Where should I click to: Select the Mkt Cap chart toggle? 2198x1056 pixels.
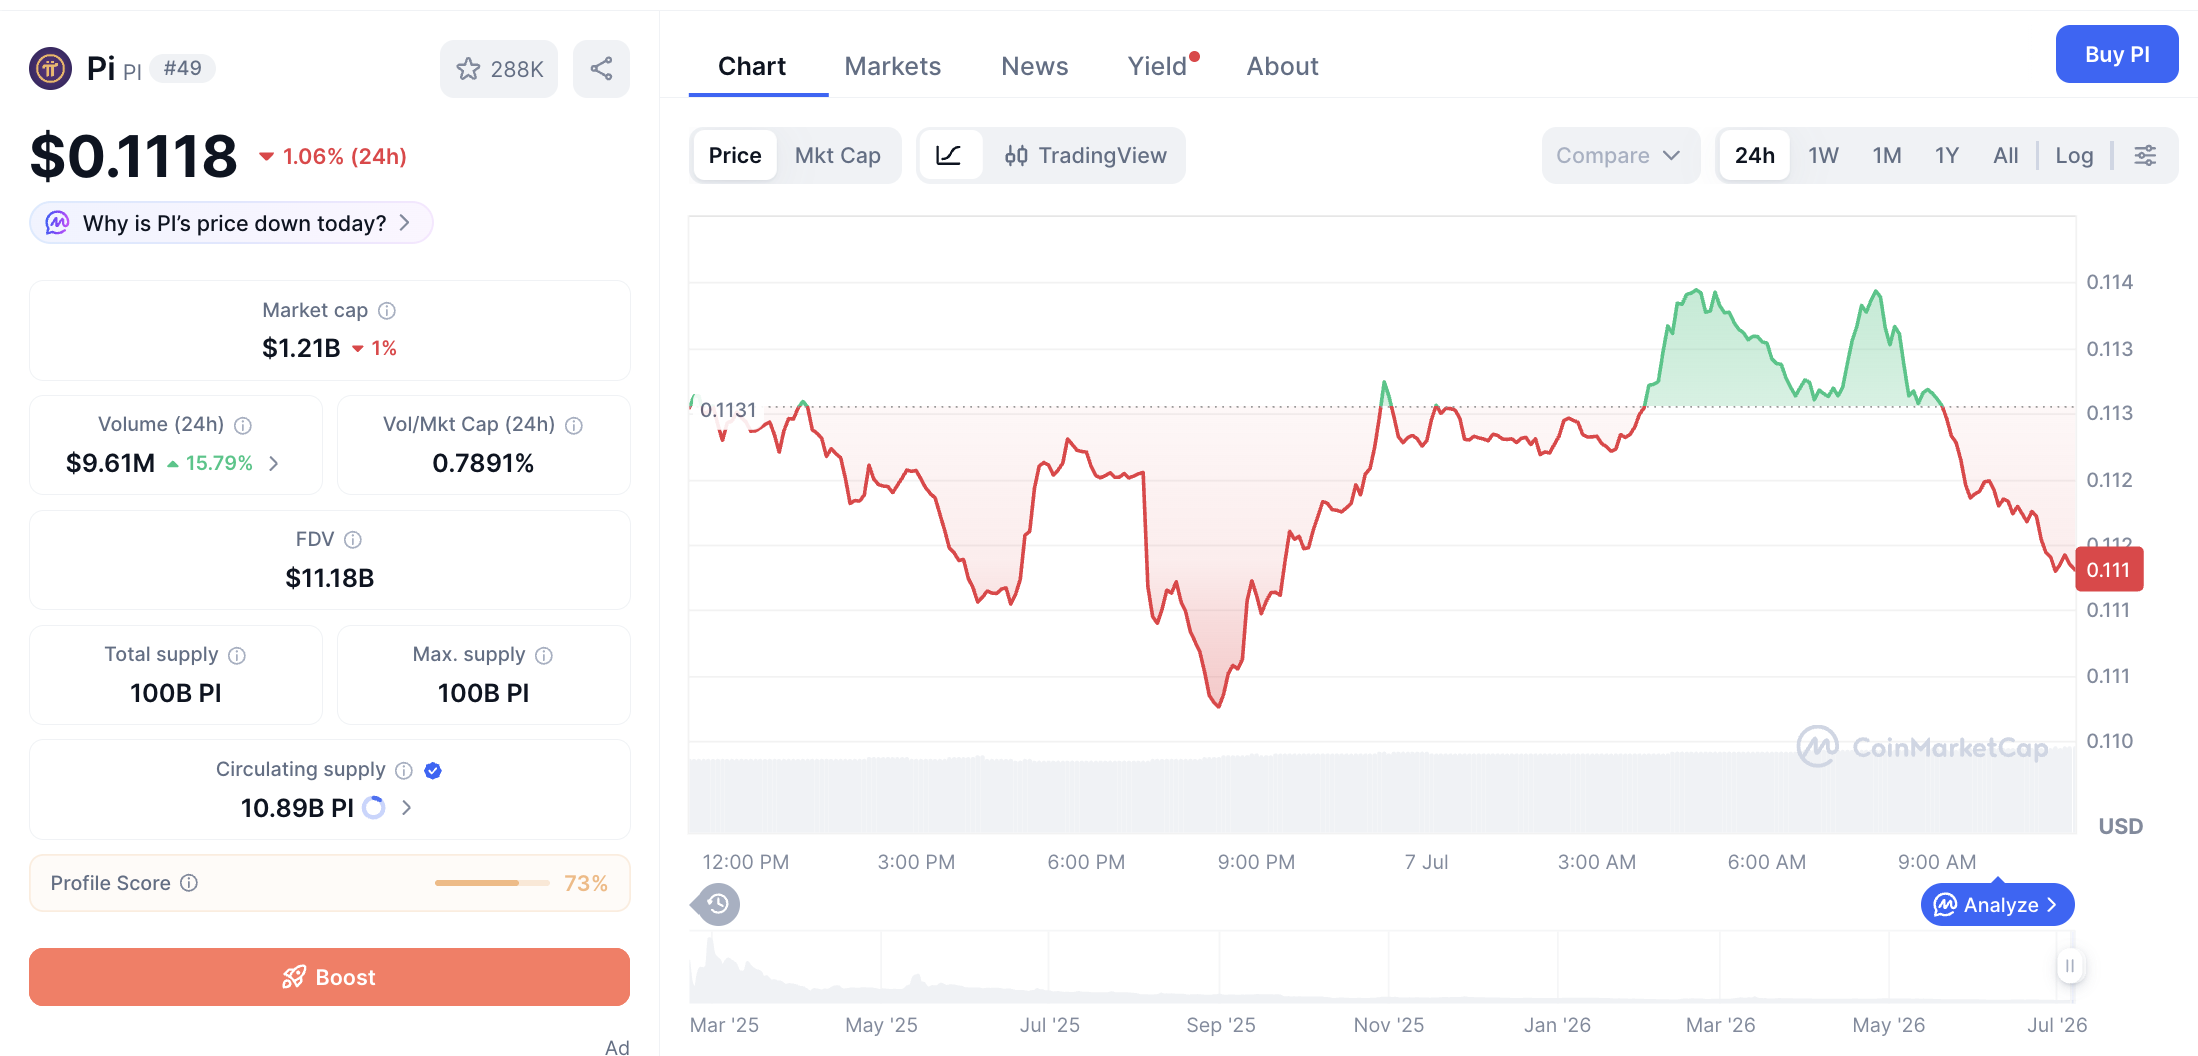838,155
